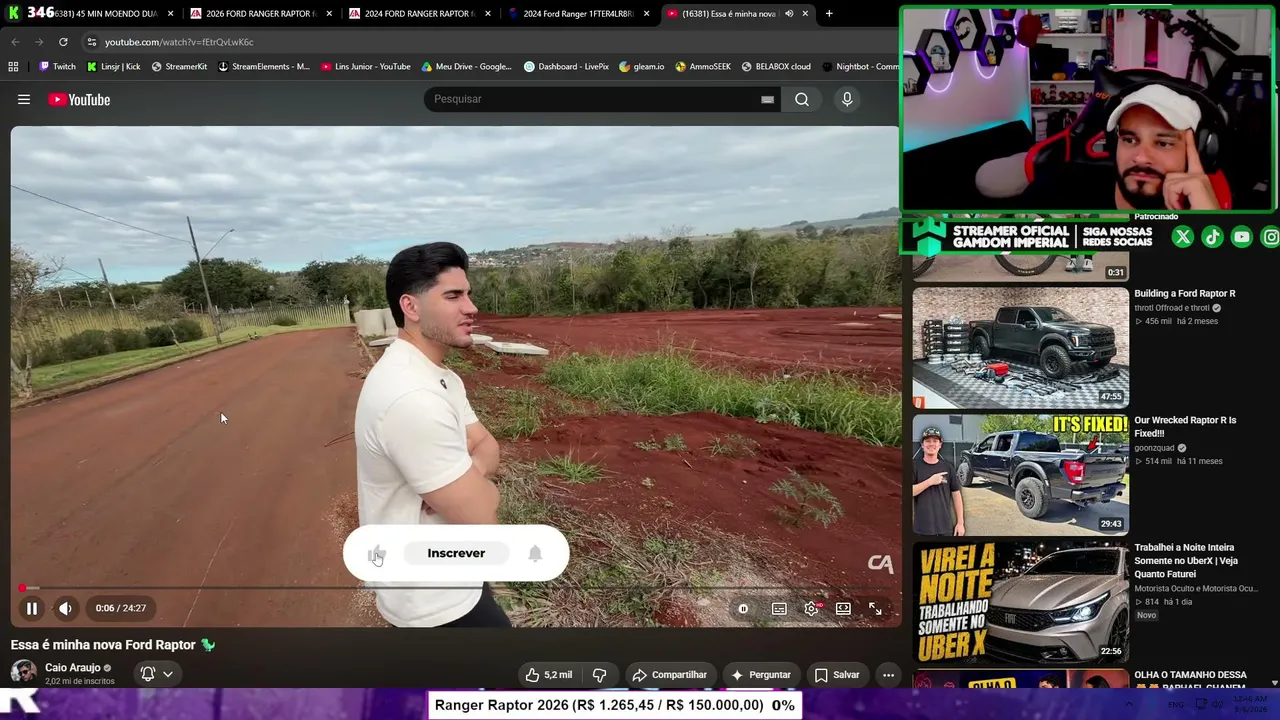Open the Linsjr | Kick bookmark
1280x720 pixels.
pyautogui.click(x=113, y=67)
